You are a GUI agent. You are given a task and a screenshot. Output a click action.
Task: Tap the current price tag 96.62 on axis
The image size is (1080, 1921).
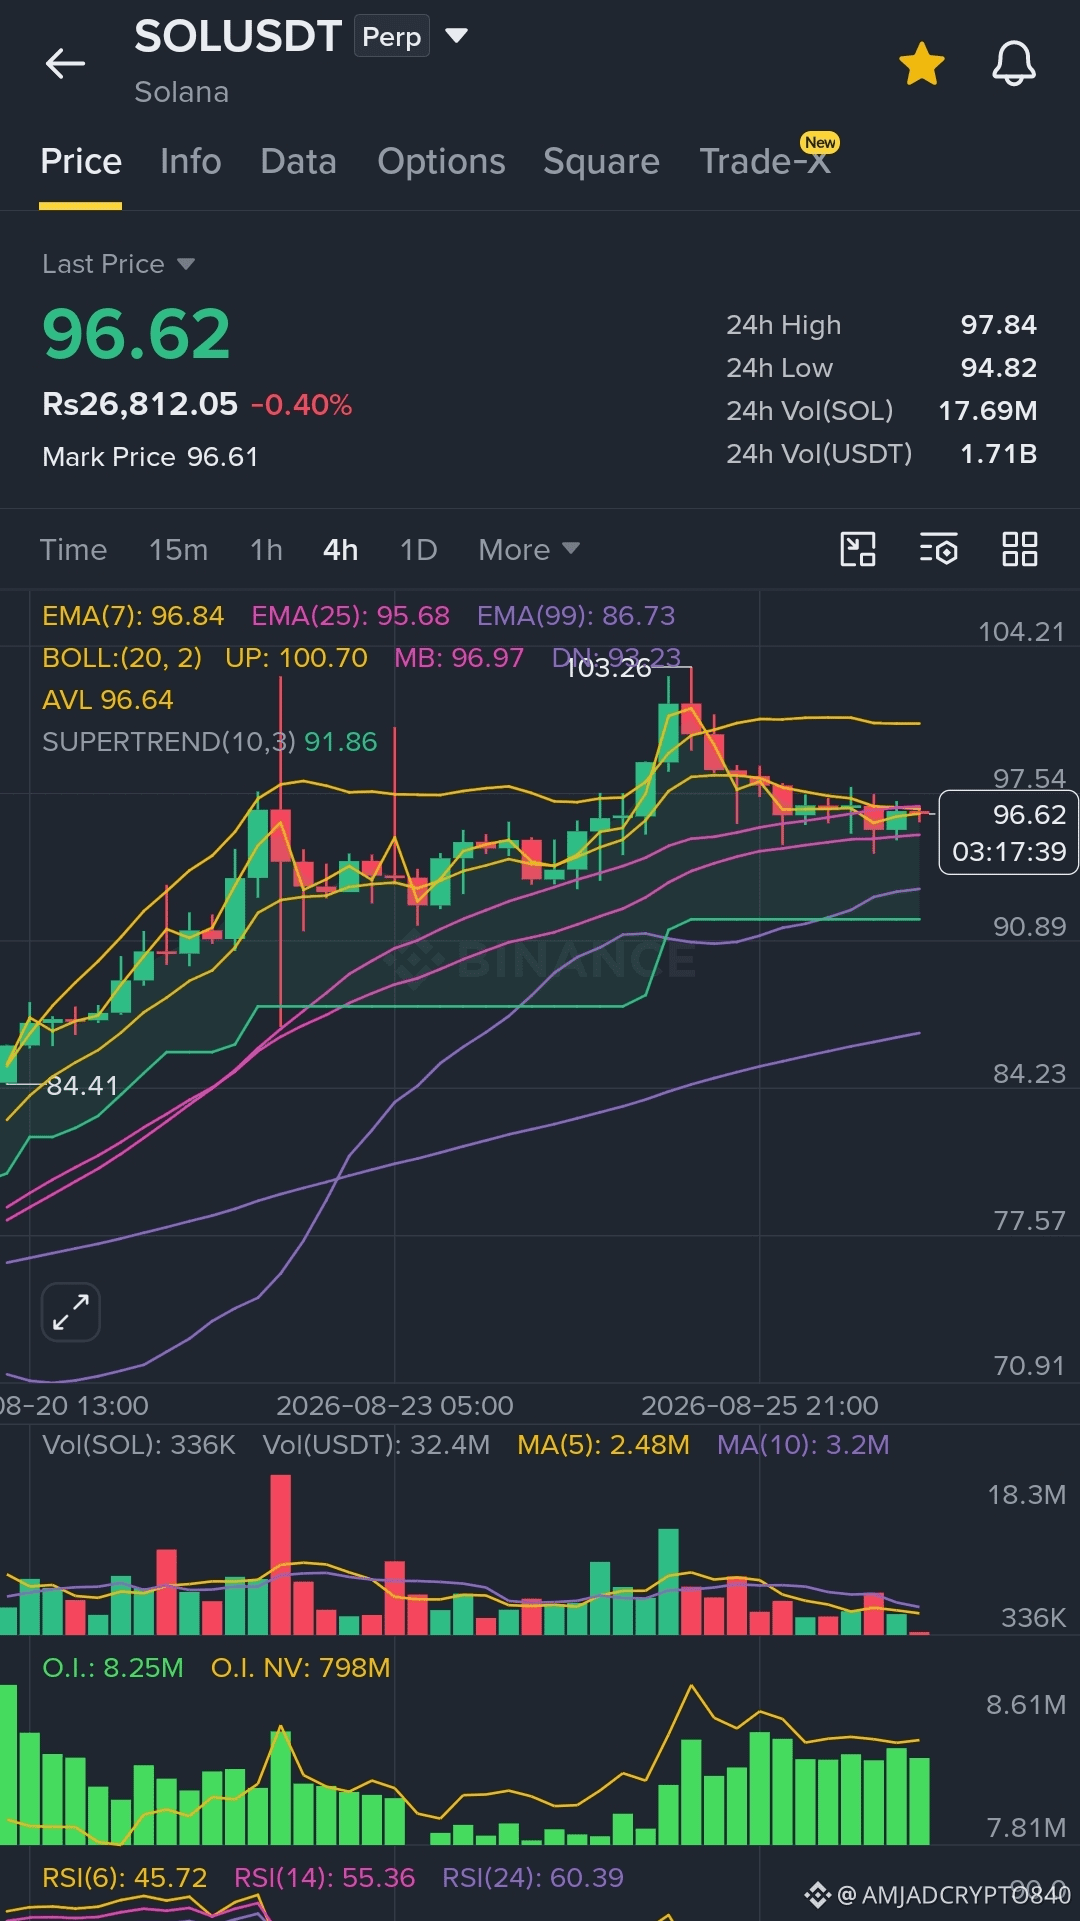1008,832
